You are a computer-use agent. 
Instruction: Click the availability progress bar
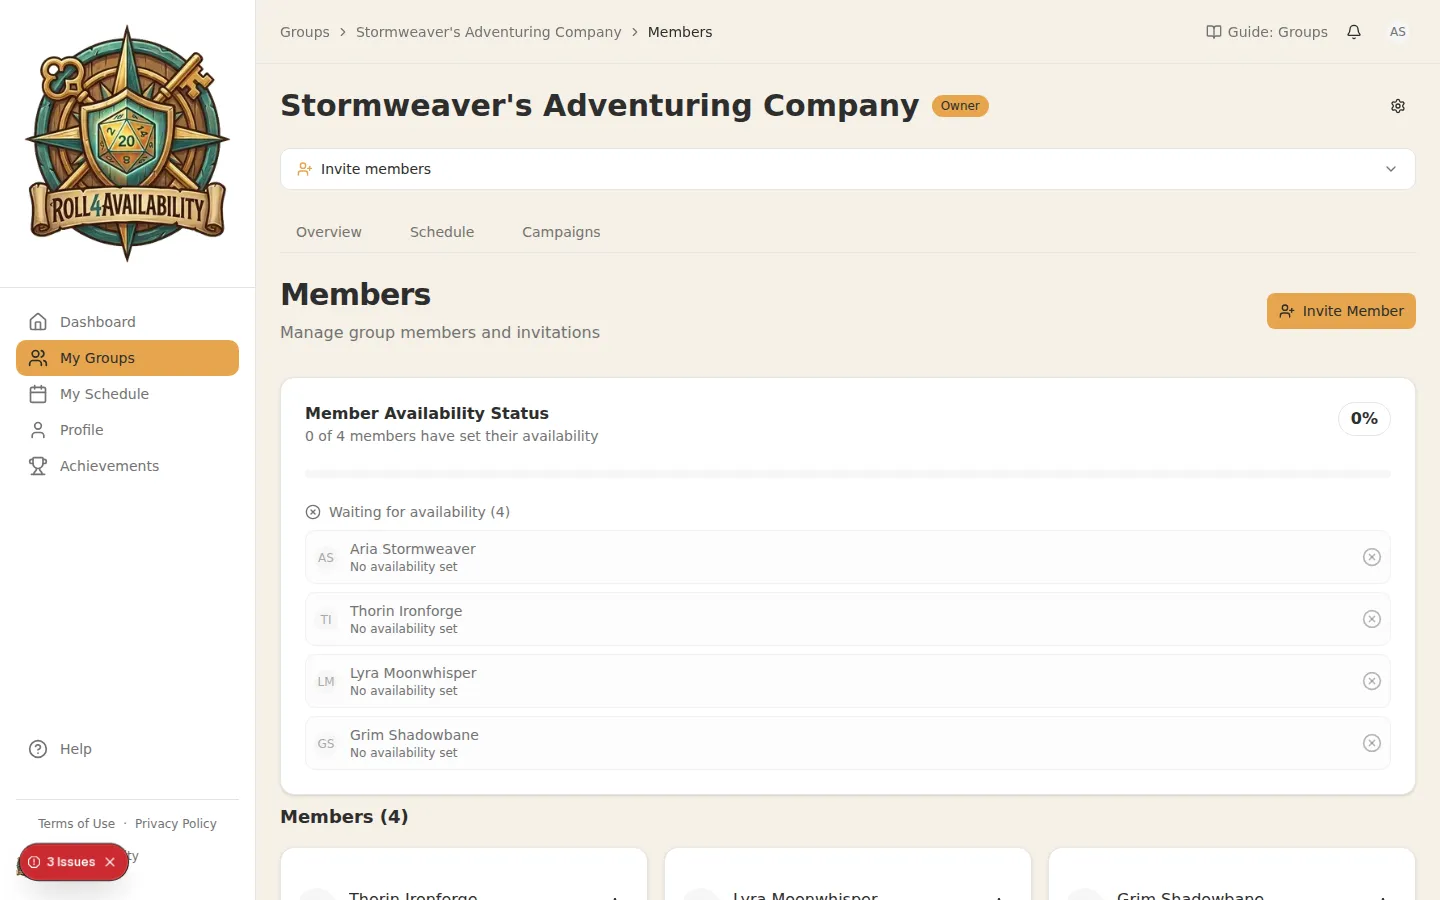coord(847,473)
